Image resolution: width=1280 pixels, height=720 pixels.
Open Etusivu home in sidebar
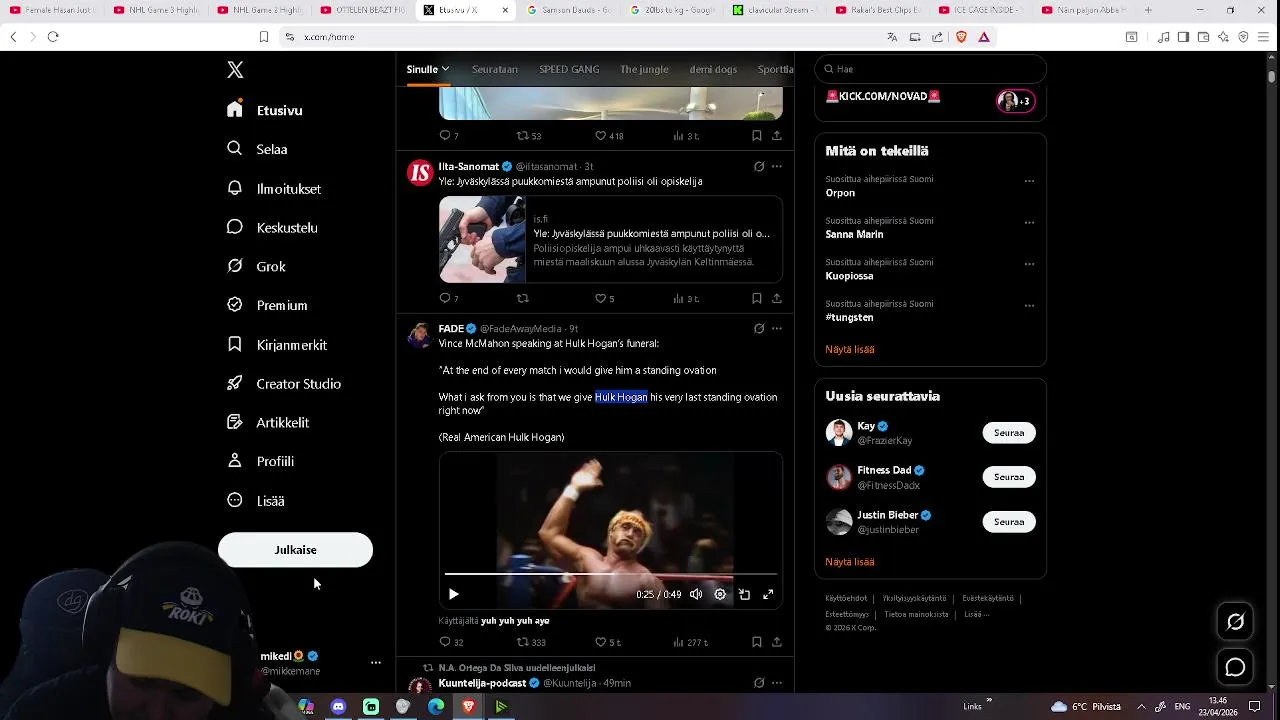tap(265, 110)
